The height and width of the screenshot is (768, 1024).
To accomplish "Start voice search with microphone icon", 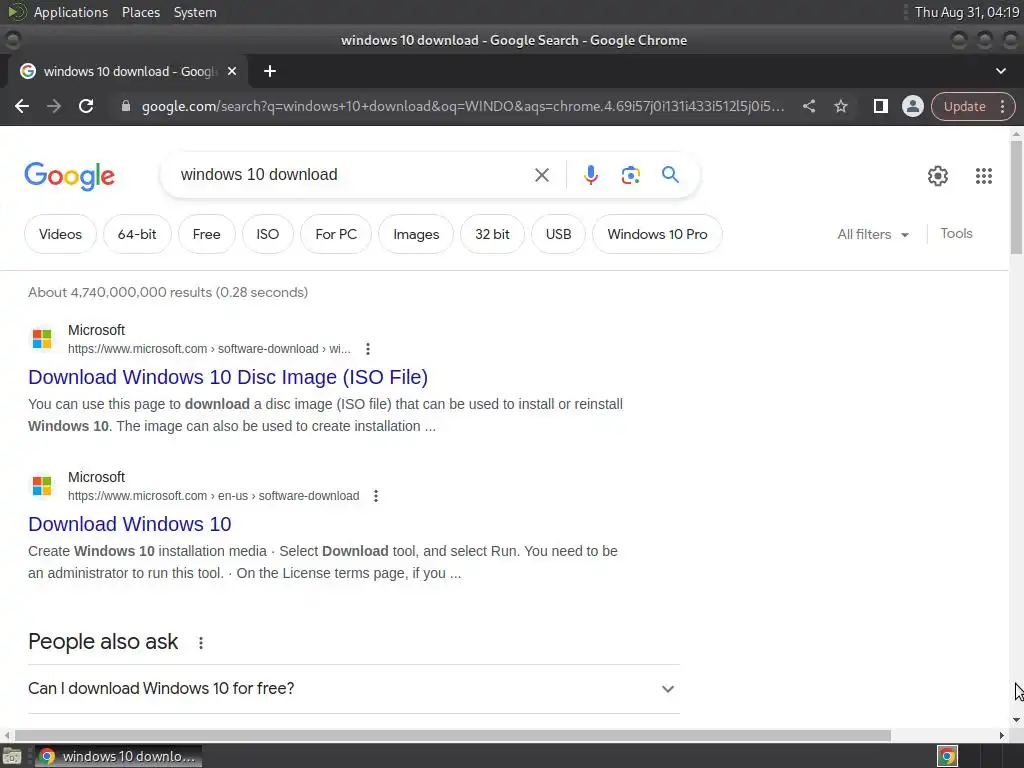I will [590, 175].
